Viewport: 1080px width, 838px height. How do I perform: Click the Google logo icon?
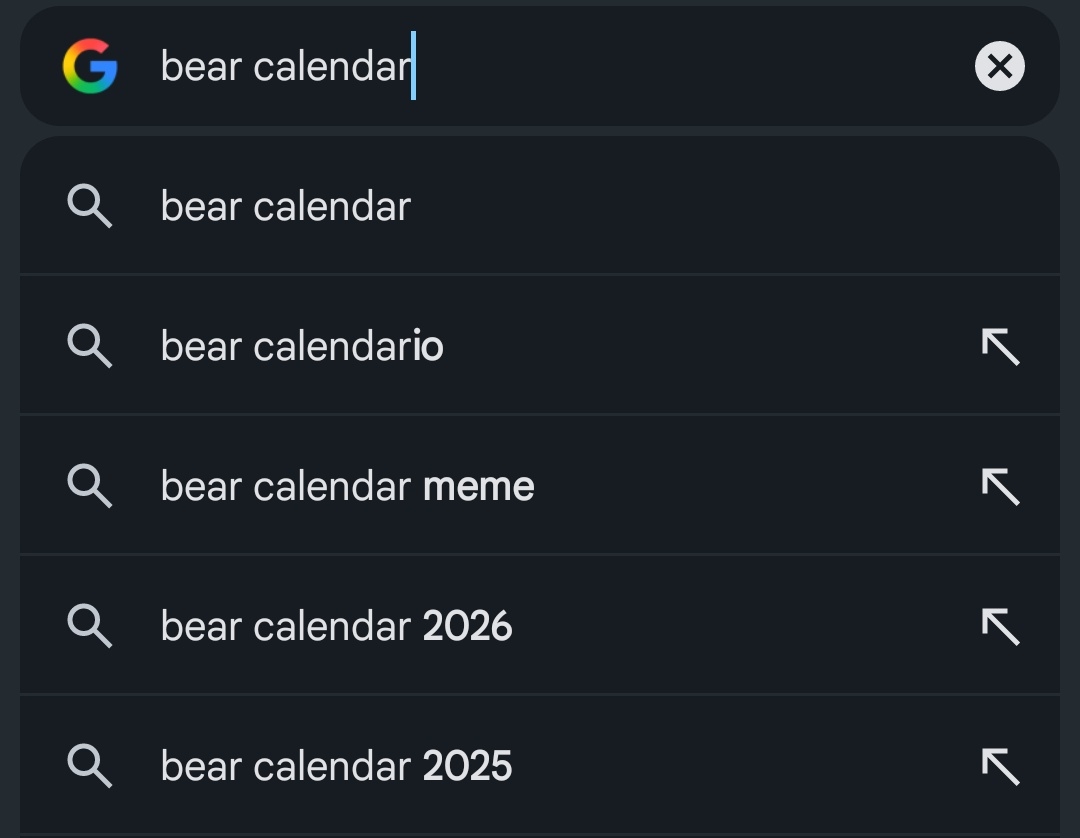click(90, 67)
